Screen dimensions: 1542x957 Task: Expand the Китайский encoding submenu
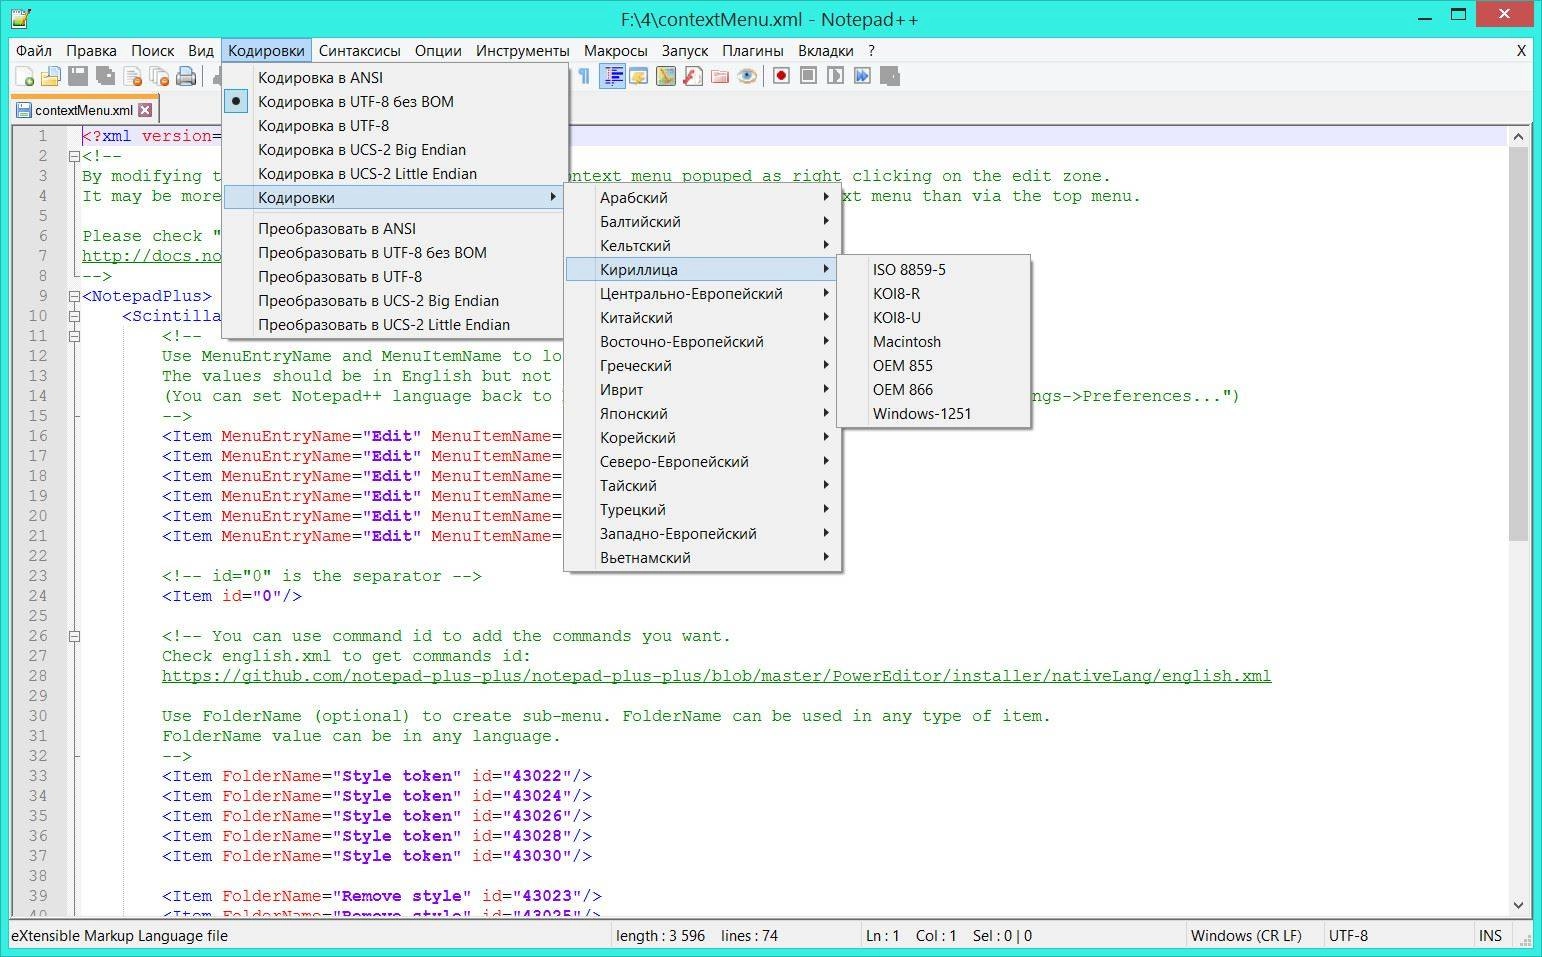pos(702,317)
